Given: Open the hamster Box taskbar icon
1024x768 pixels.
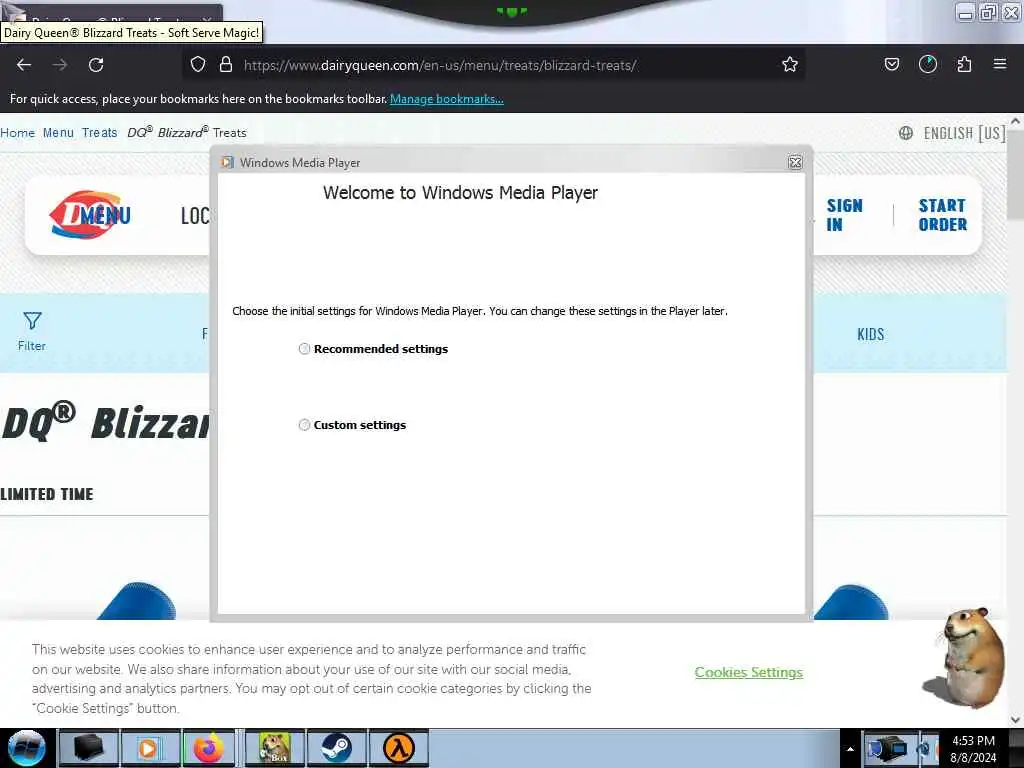Looking at the screenshot, I should tap(274, 748).
